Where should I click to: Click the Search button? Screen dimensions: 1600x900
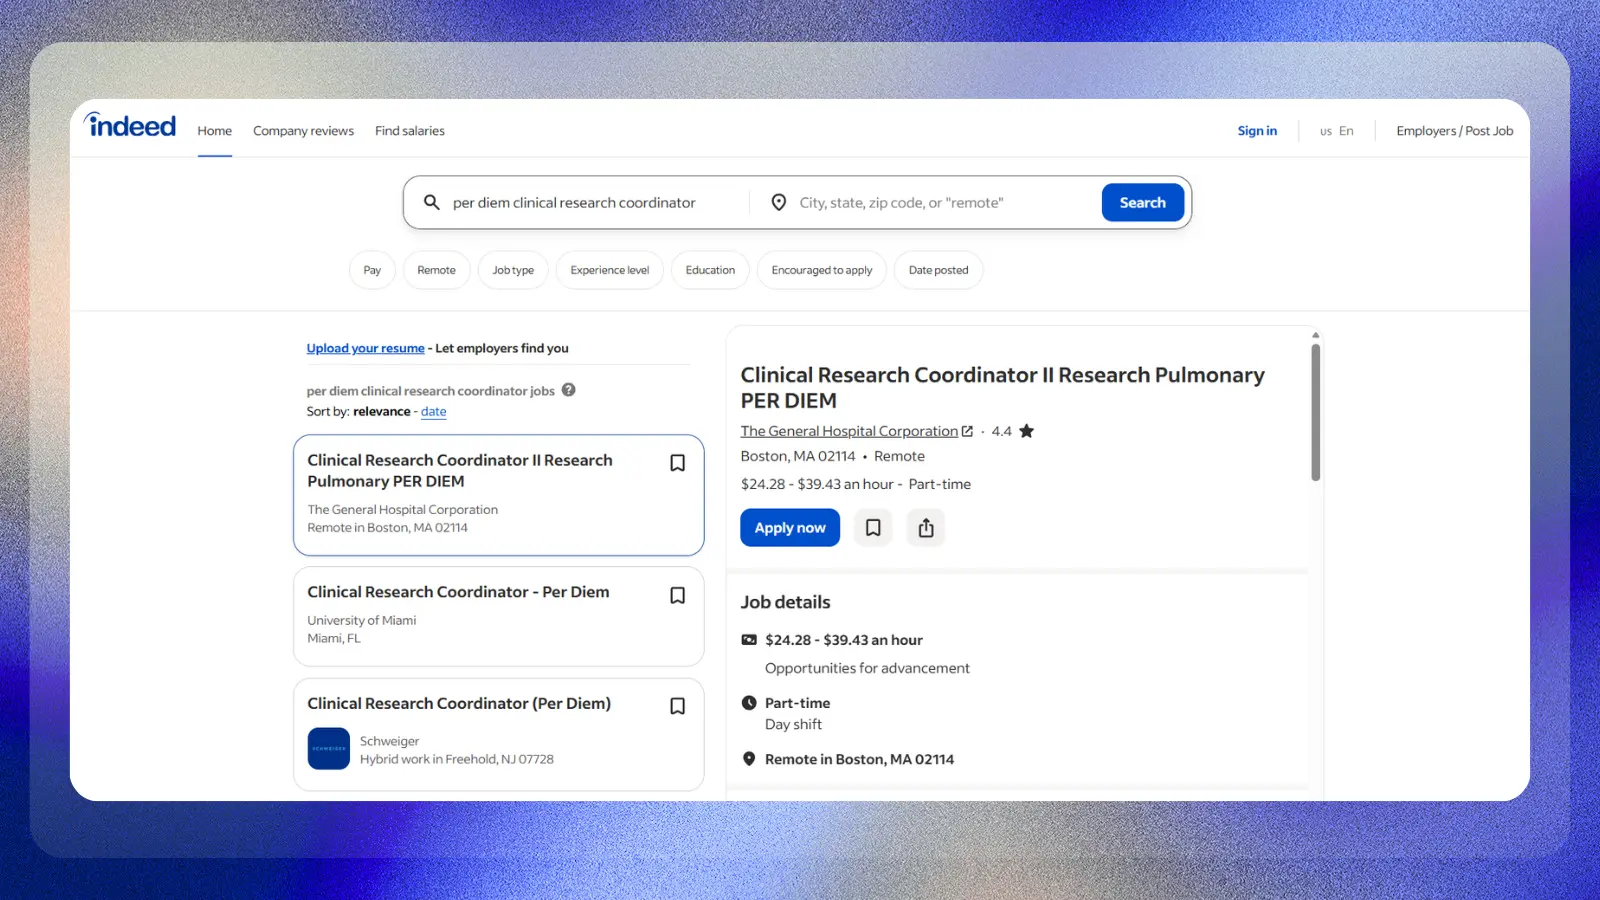(1143, 202)
